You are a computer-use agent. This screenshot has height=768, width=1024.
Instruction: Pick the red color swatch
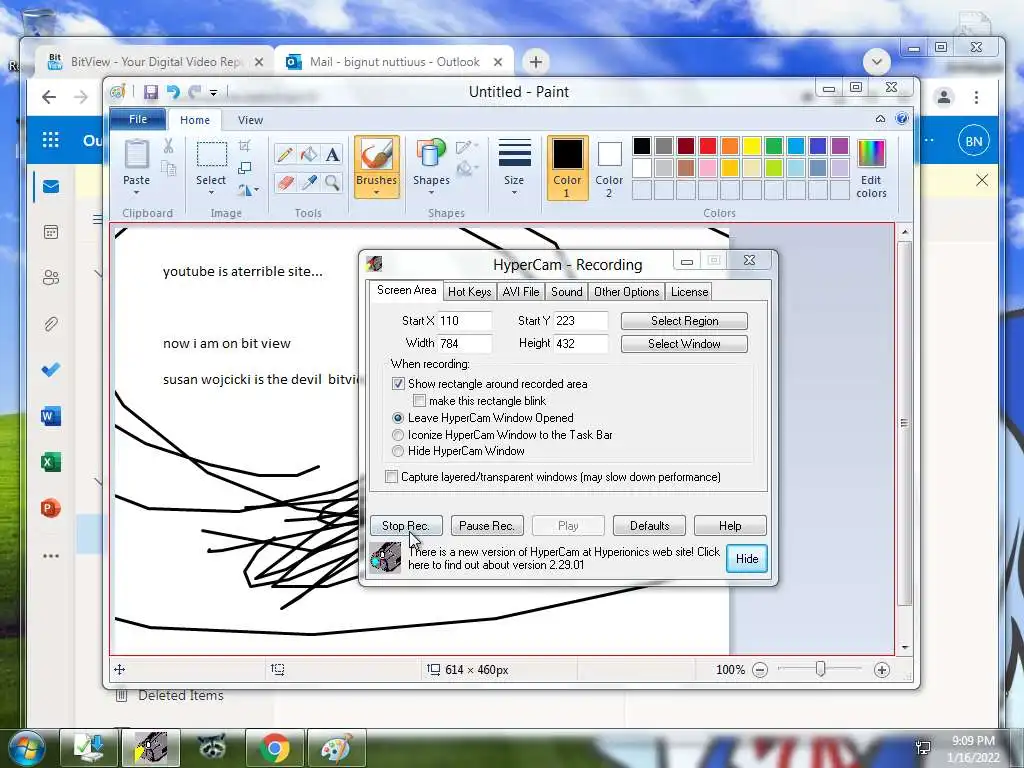708,146
